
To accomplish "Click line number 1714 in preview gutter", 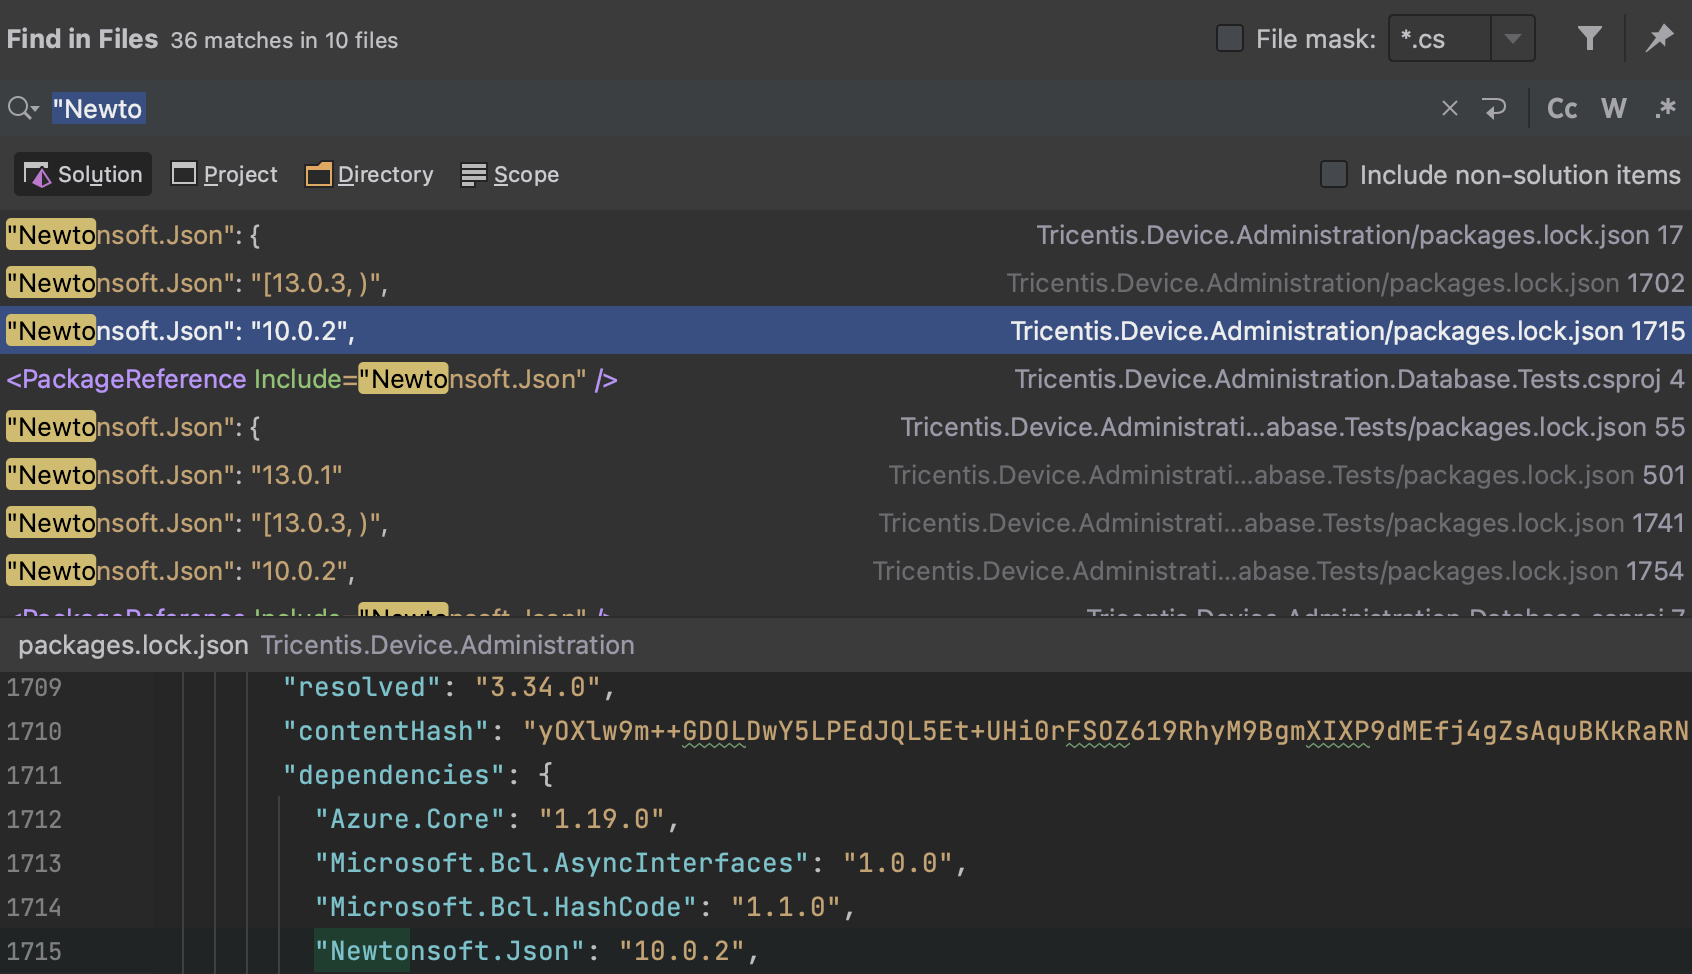I will tap(34, 908).
